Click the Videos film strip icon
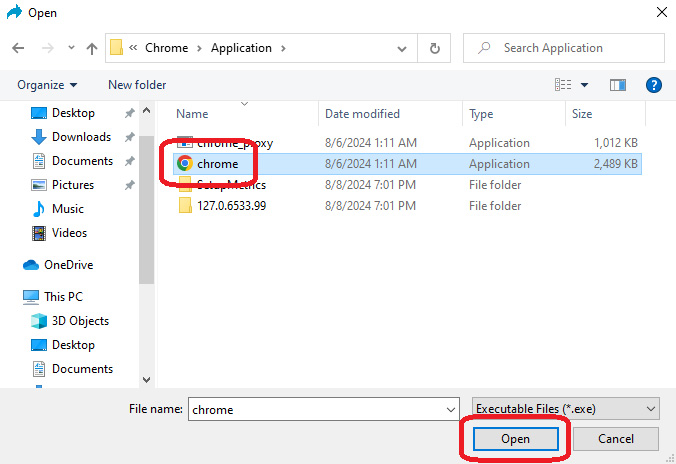The image size is (676, 464). 39,233
